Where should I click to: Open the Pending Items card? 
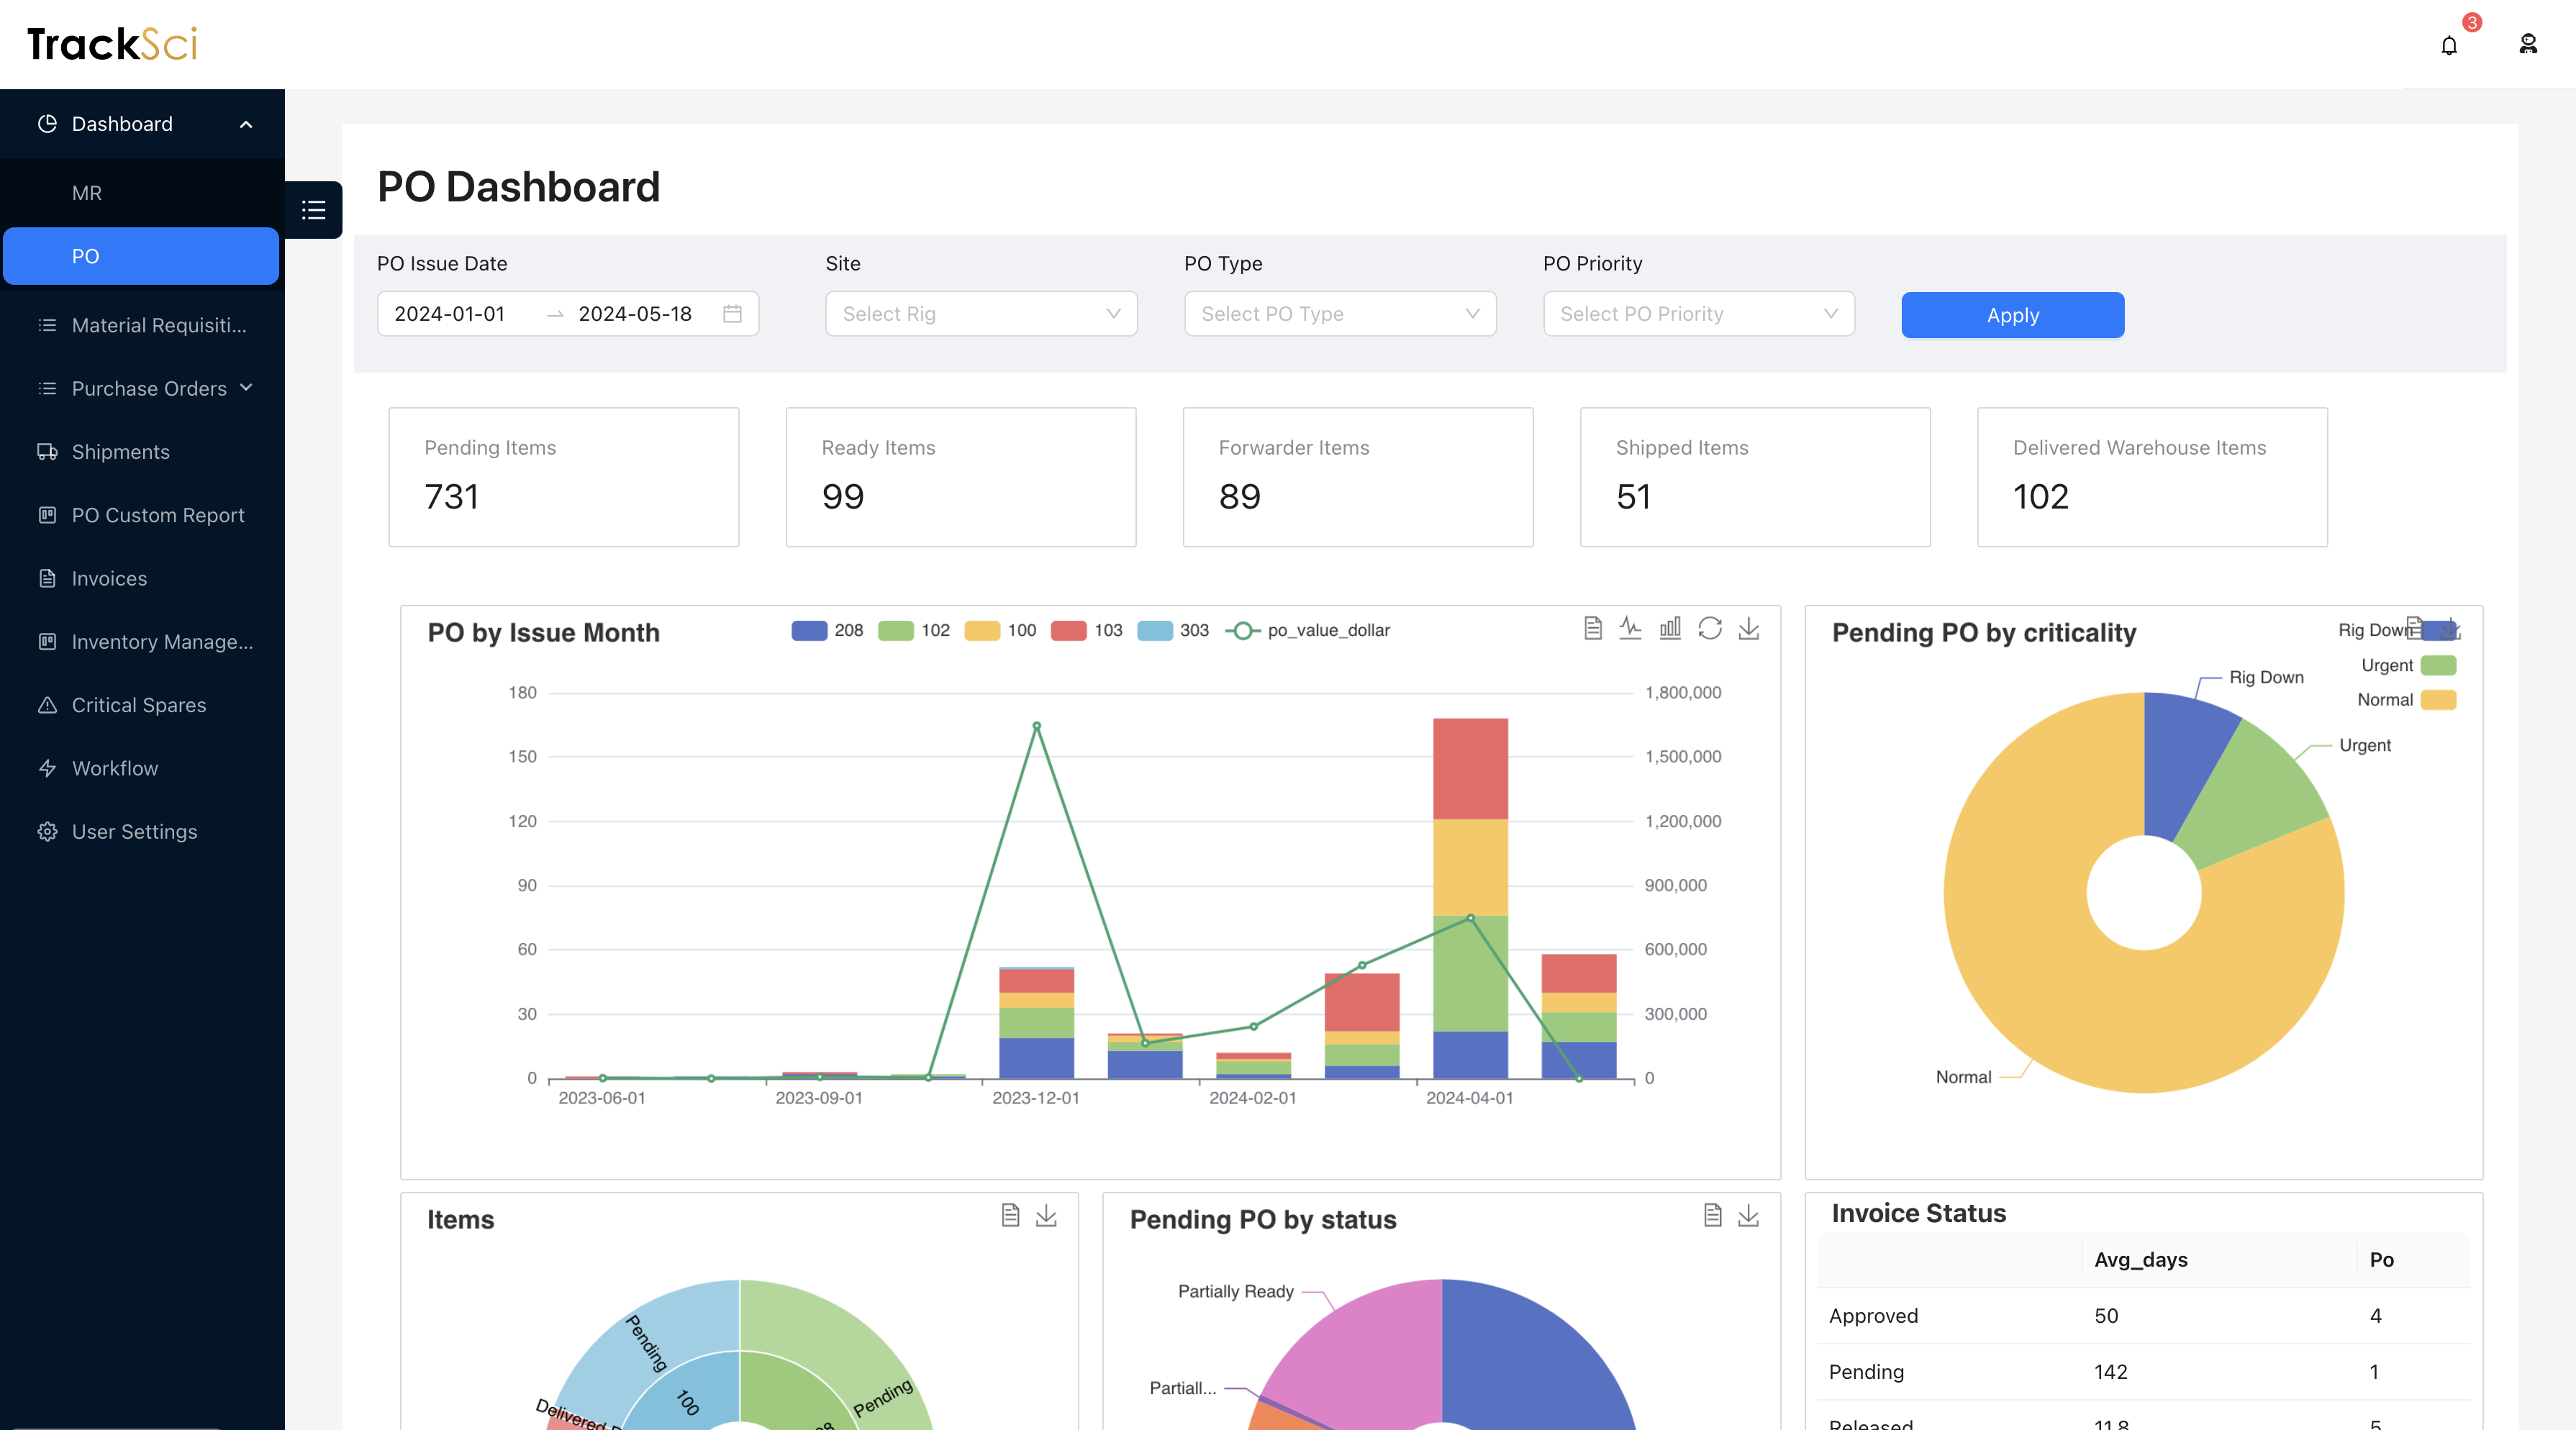pos(564,477)
